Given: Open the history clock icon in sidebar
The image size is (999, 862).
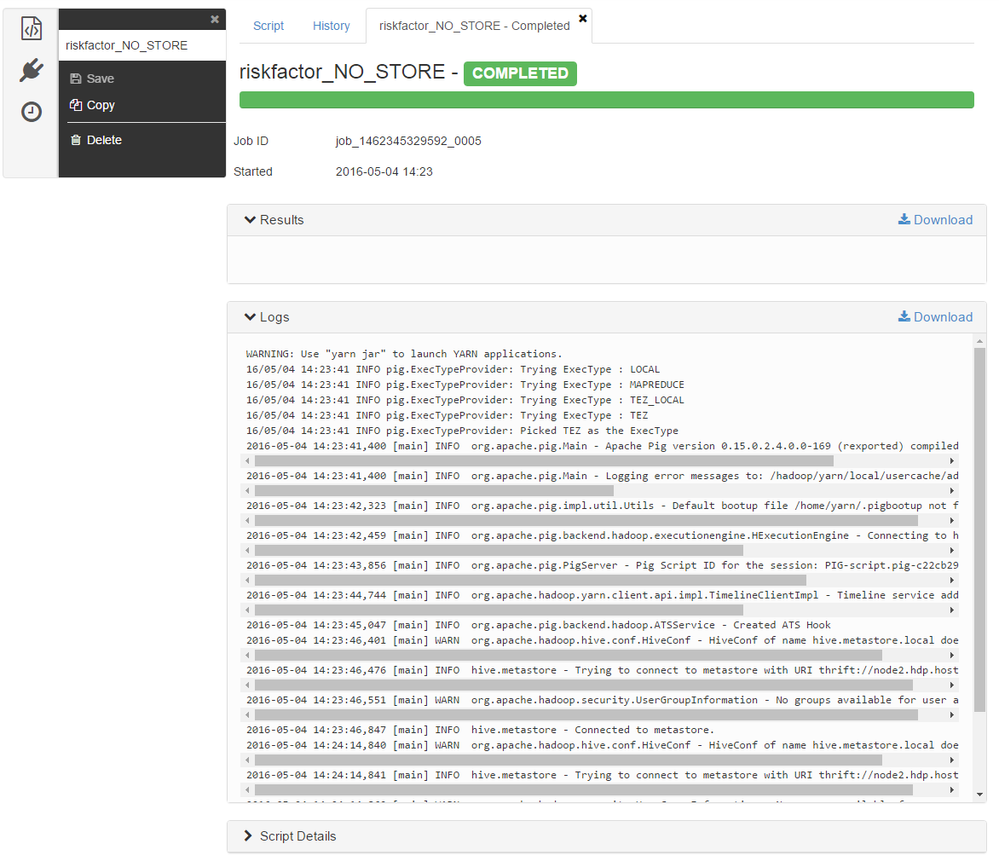Looking at the screenshot, I should pyautogui.click(x=31, y=111).
